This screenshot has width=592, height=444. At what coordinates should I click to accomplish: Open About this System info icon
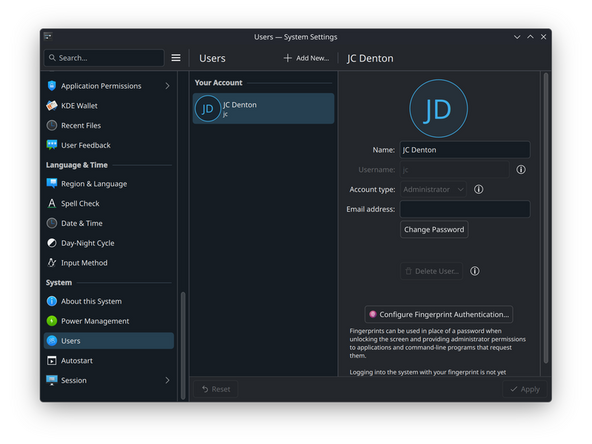[x=52, y=301]
